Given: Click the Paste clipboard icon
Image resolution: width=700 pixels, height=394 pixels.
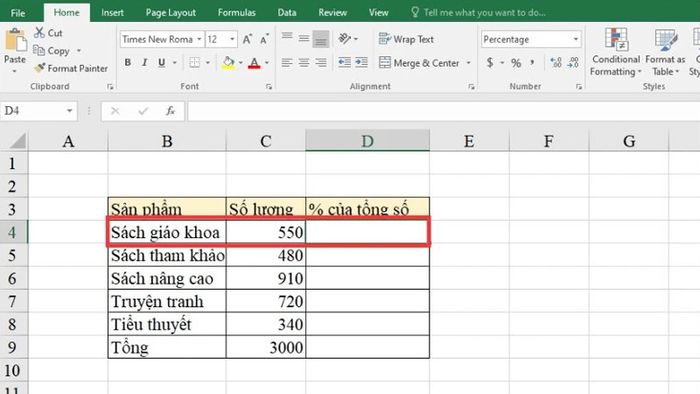Looking at the screenshot, I should tap(15, 41).
